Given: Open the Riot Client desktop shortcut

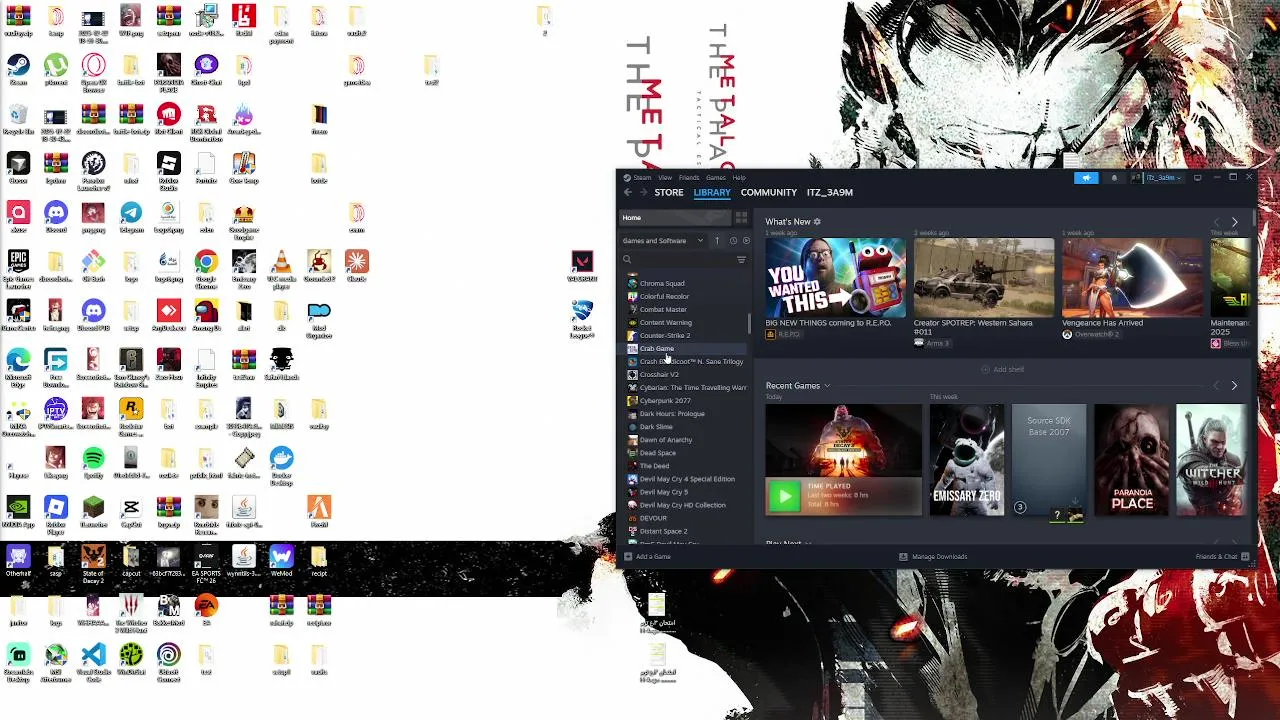Looking at the screenshot, I should (x=168, y=118).
